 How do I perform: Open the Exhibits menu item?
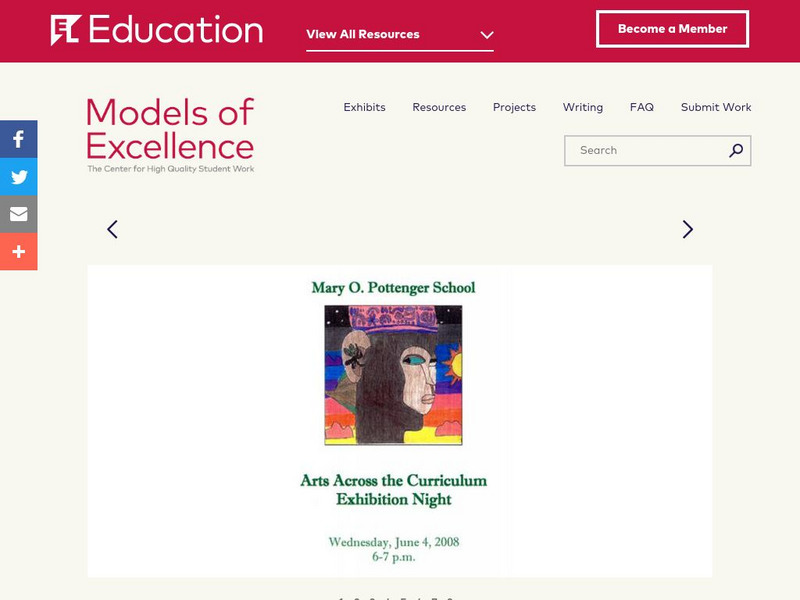point(364,107)
